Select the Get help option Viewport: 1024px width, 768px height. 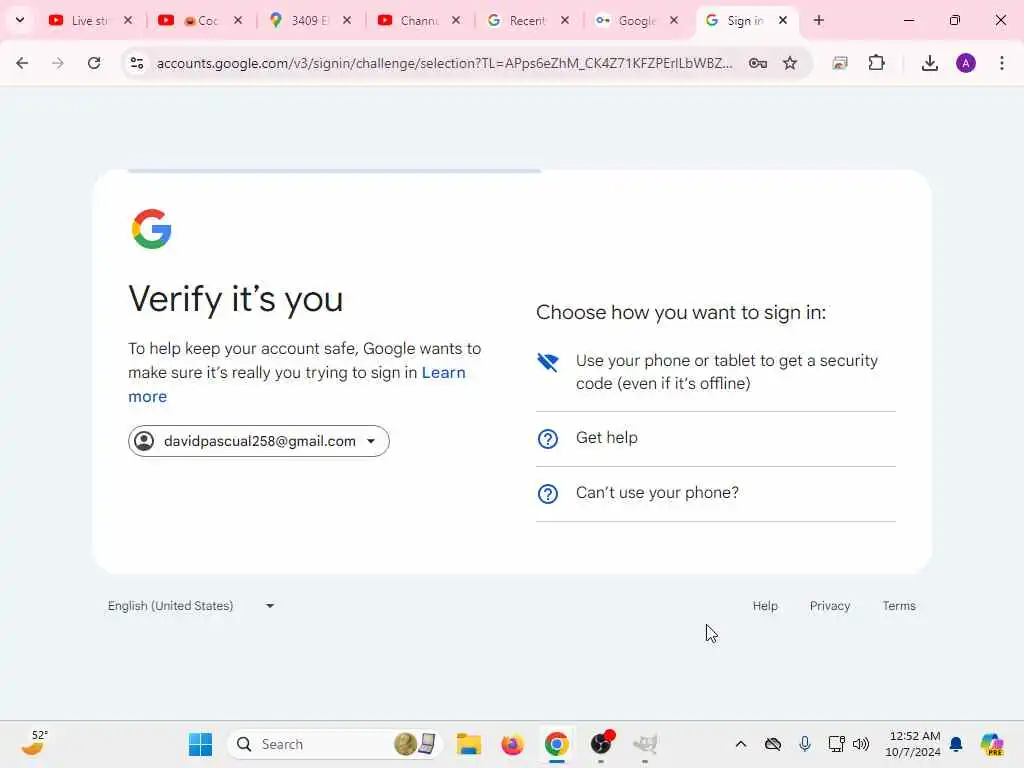pyautogui.click(x=716, y=438)
